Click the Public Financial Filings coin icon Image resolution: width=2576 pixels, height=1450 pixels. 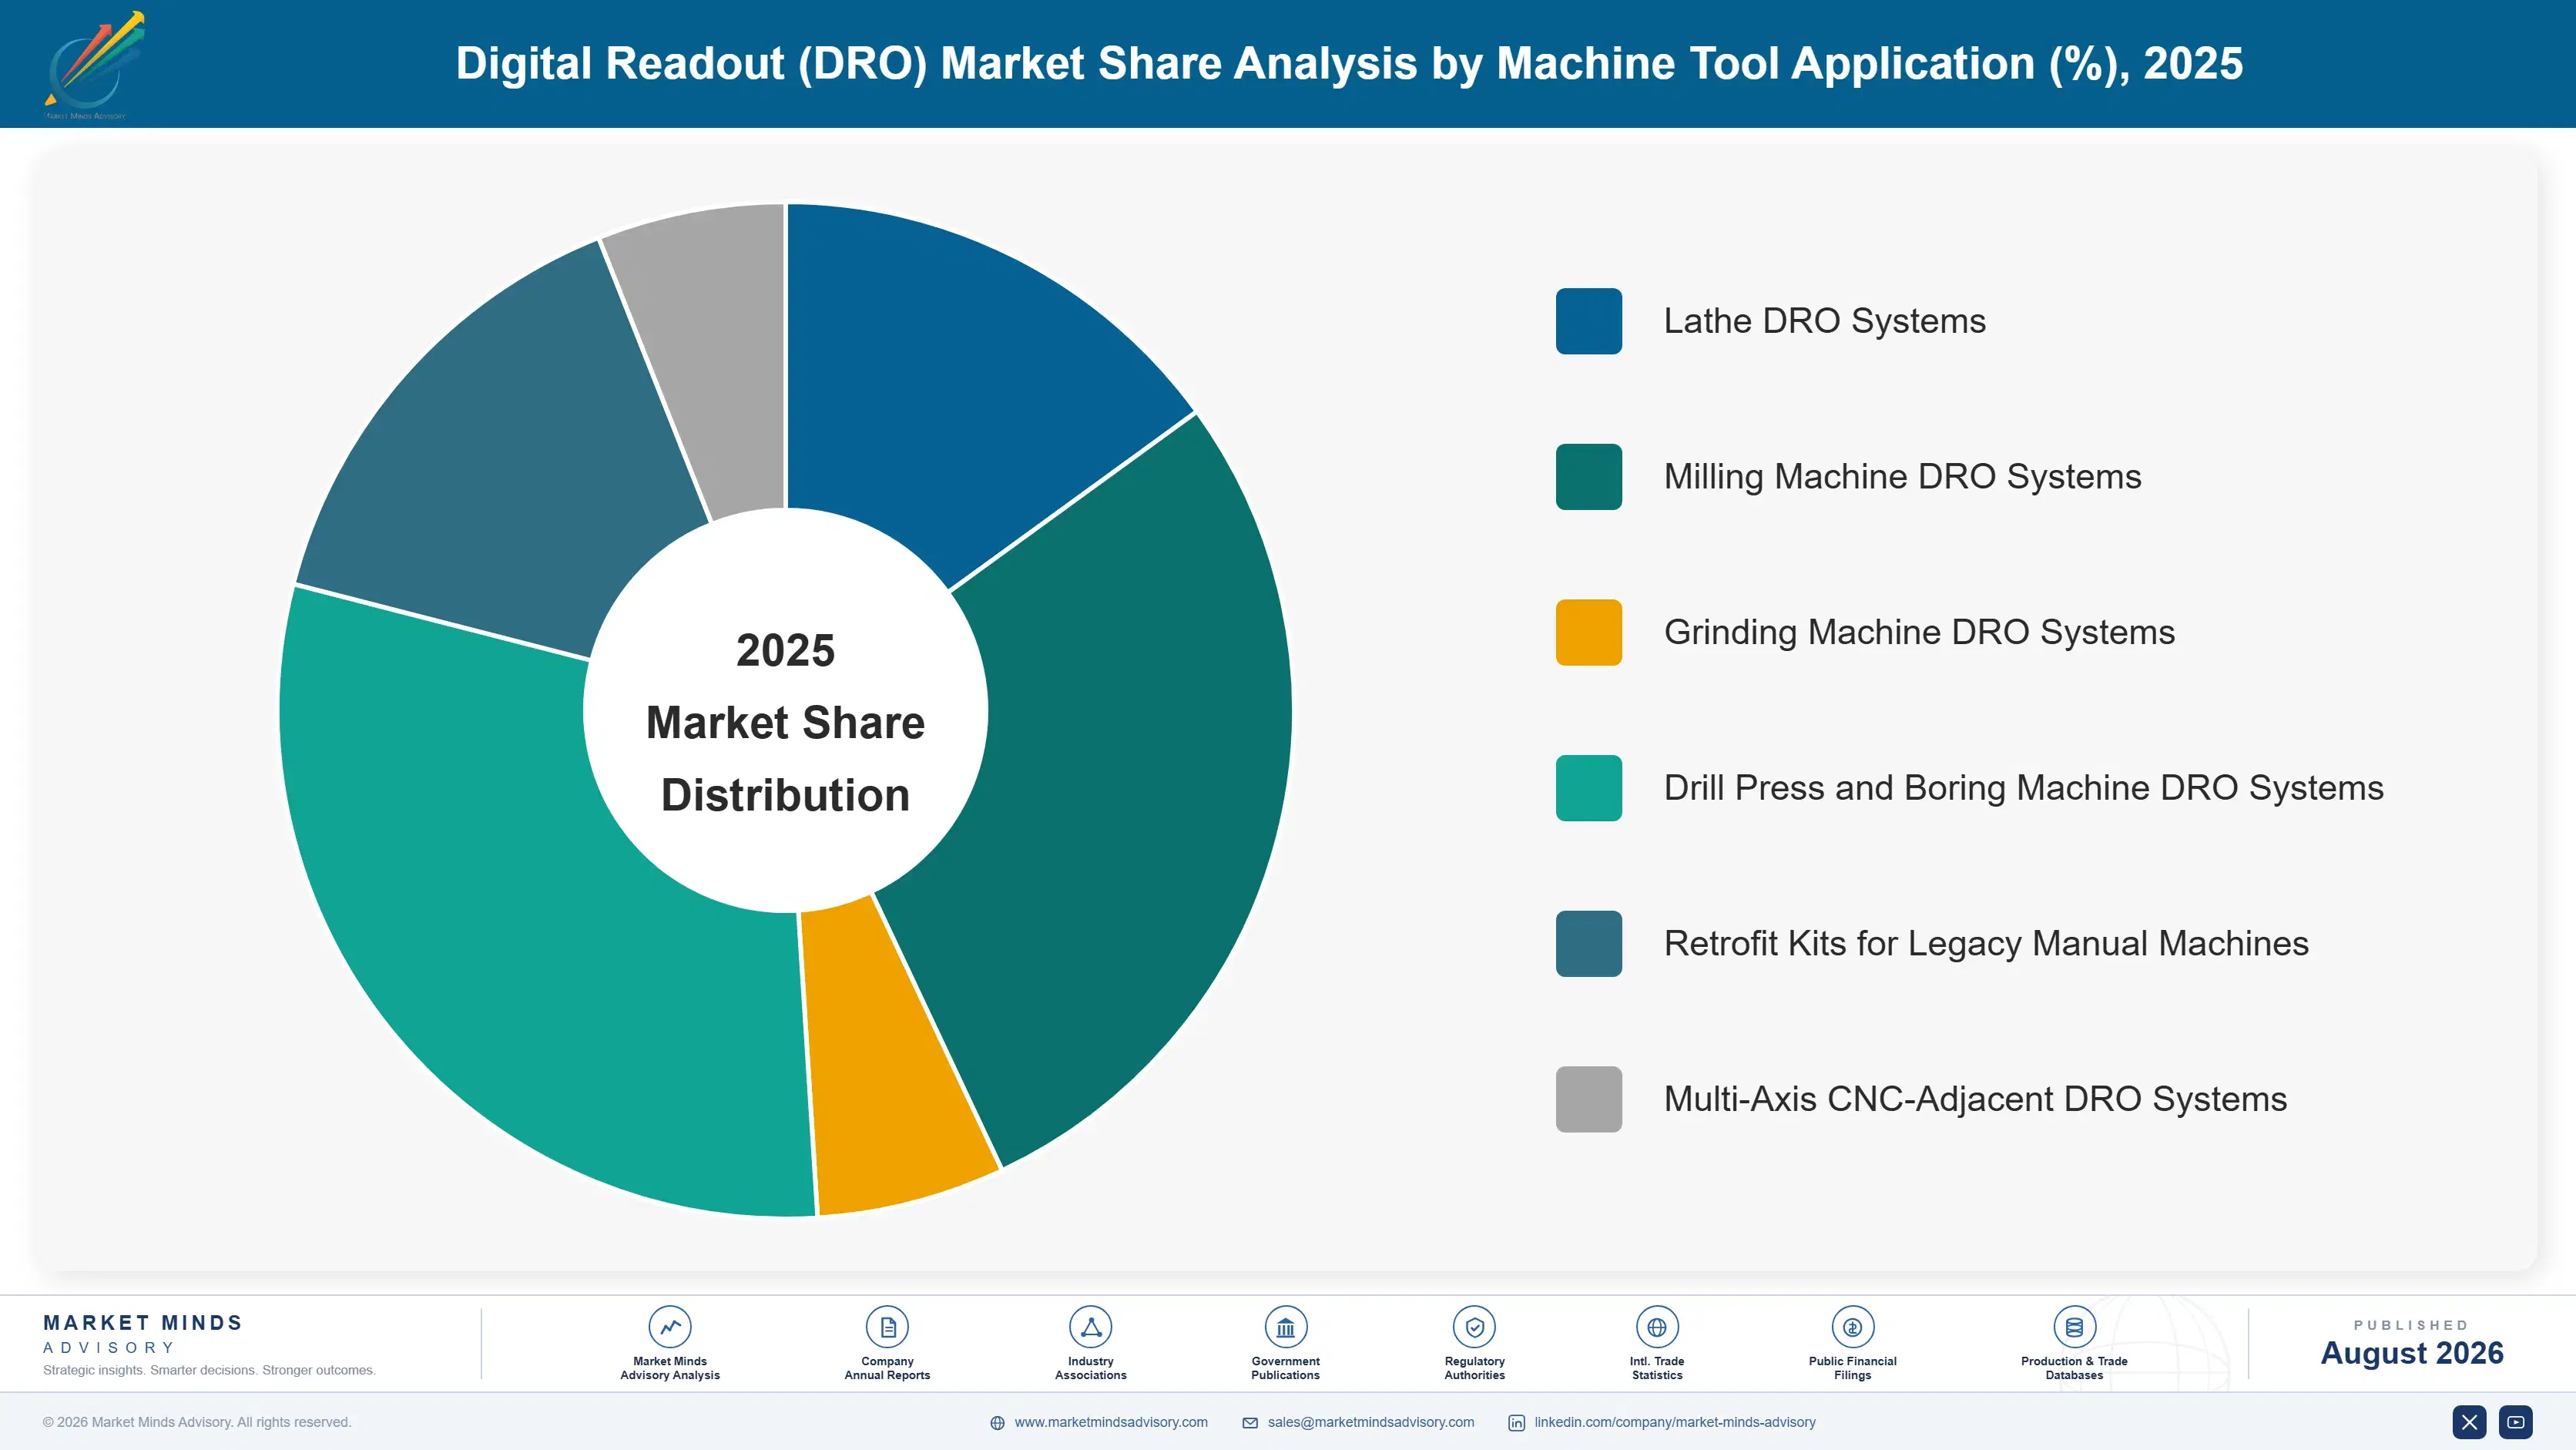tap(1852, 1327)
